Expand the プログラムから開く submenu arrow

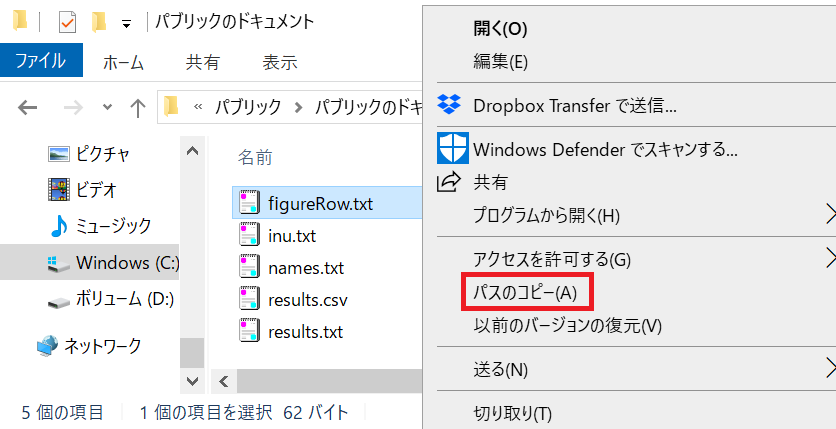828,214
